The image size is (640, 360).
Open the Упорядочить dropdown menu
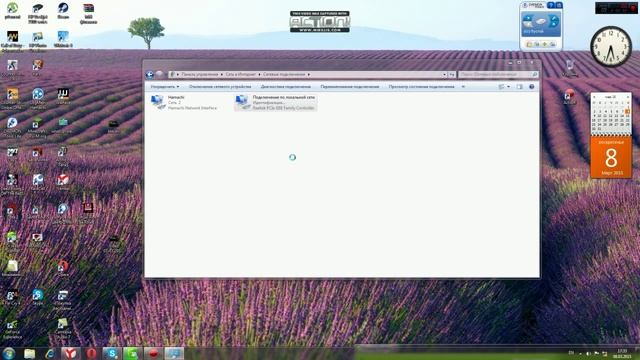click(165, 87)
